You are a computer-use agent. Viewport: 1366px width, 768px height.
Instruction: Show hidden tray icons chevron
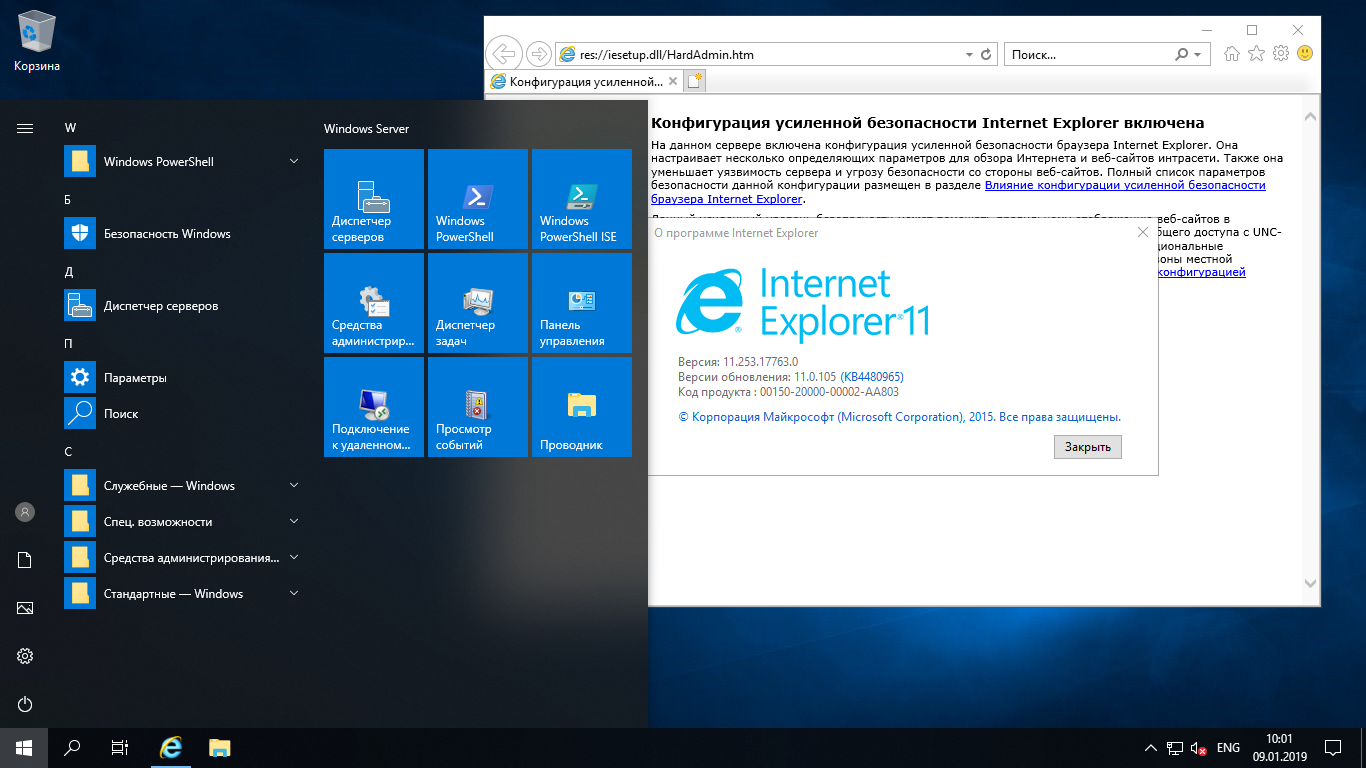(x=1152, y=748)
